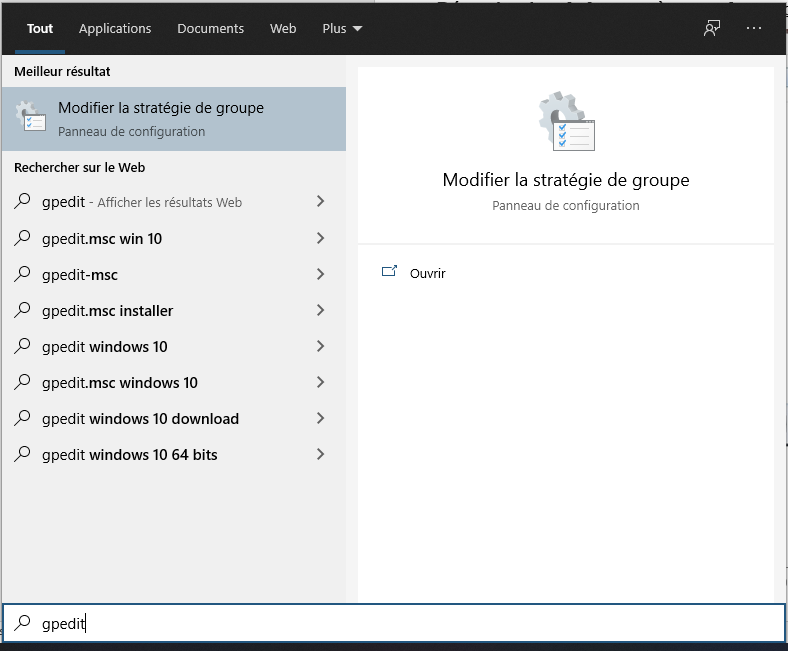This screenshot has width=788, height=651.
Task: Expand arrow next to gpedit.msc windows 10
Action: [321, 382]
